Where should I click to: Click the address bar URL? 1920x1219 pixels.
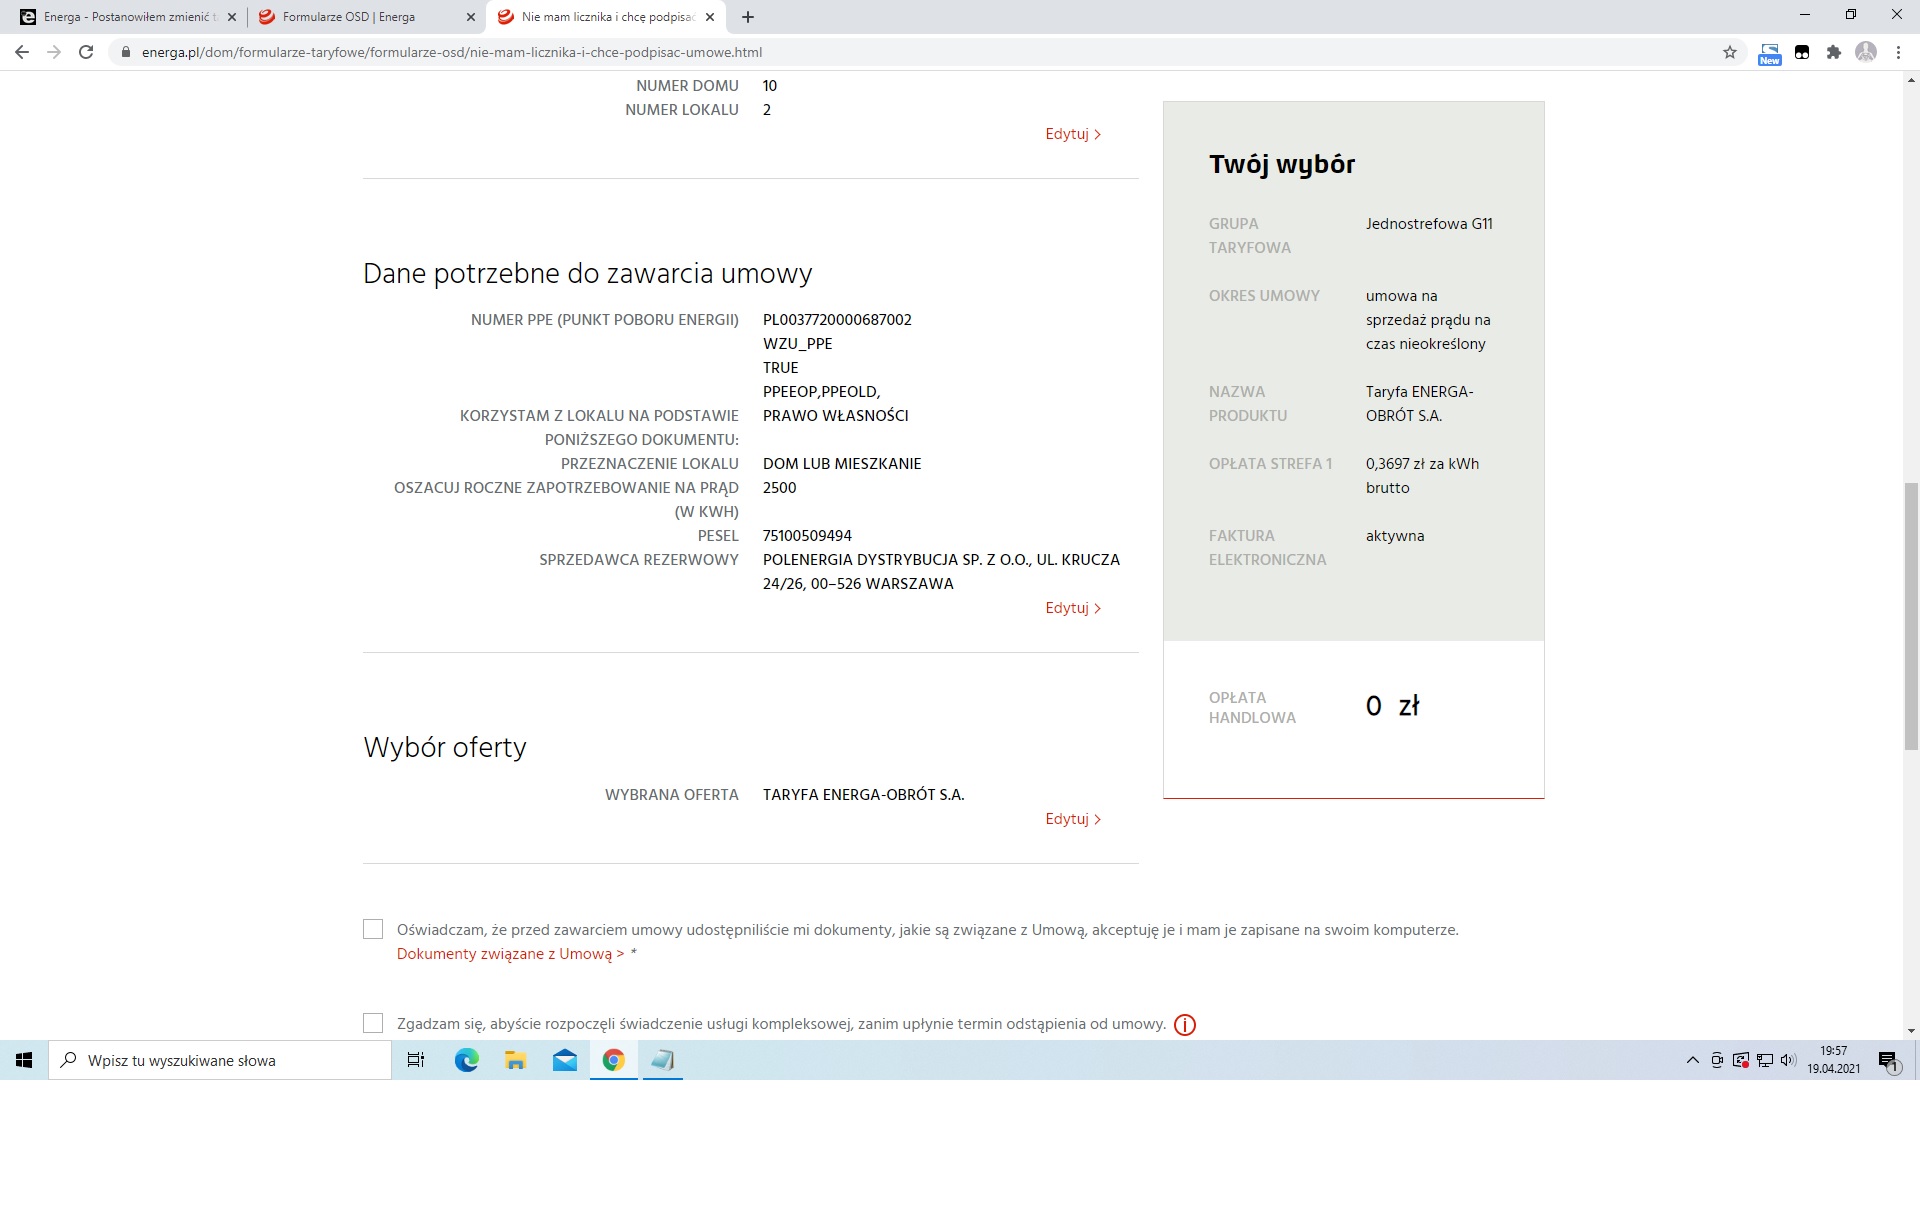(x=452, y=52)
